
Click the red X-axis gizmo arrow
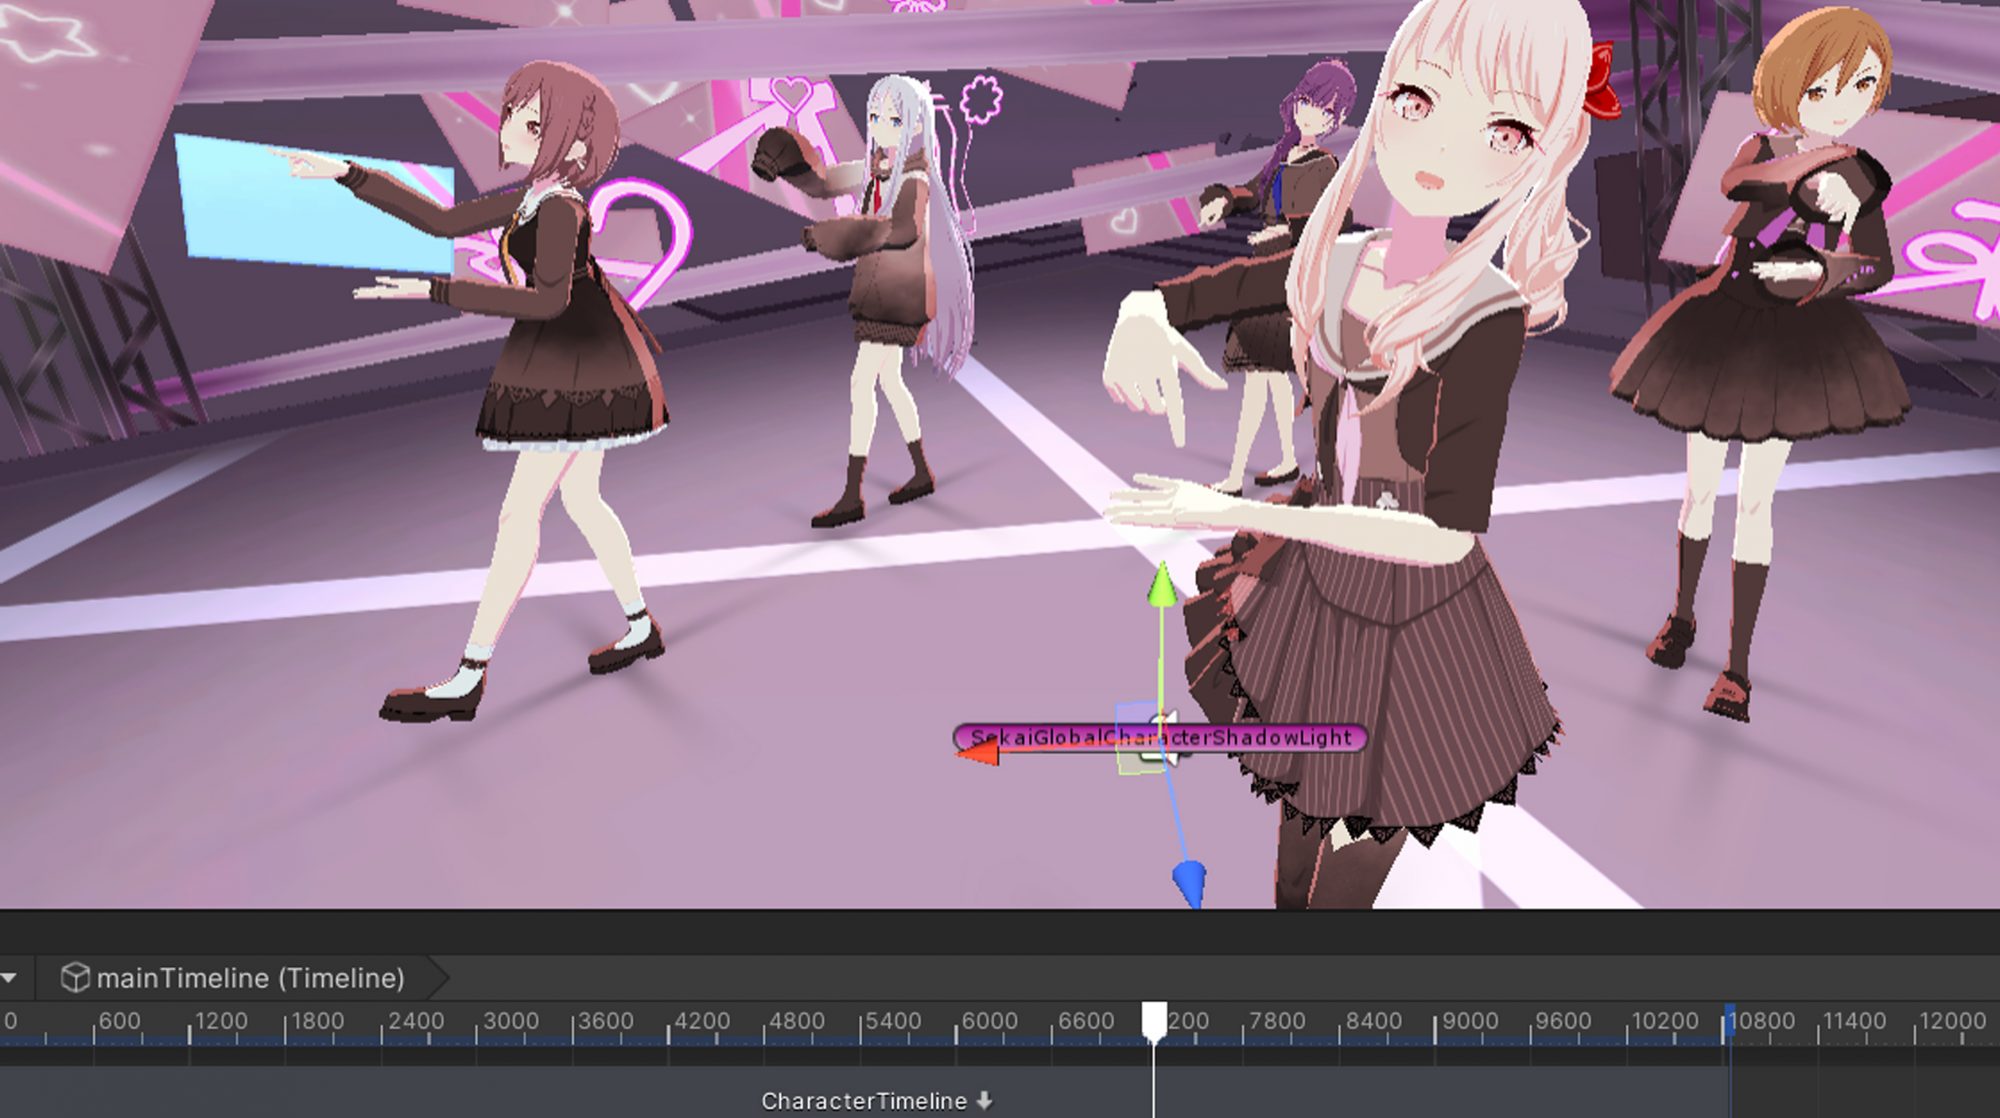click(977, 752)
